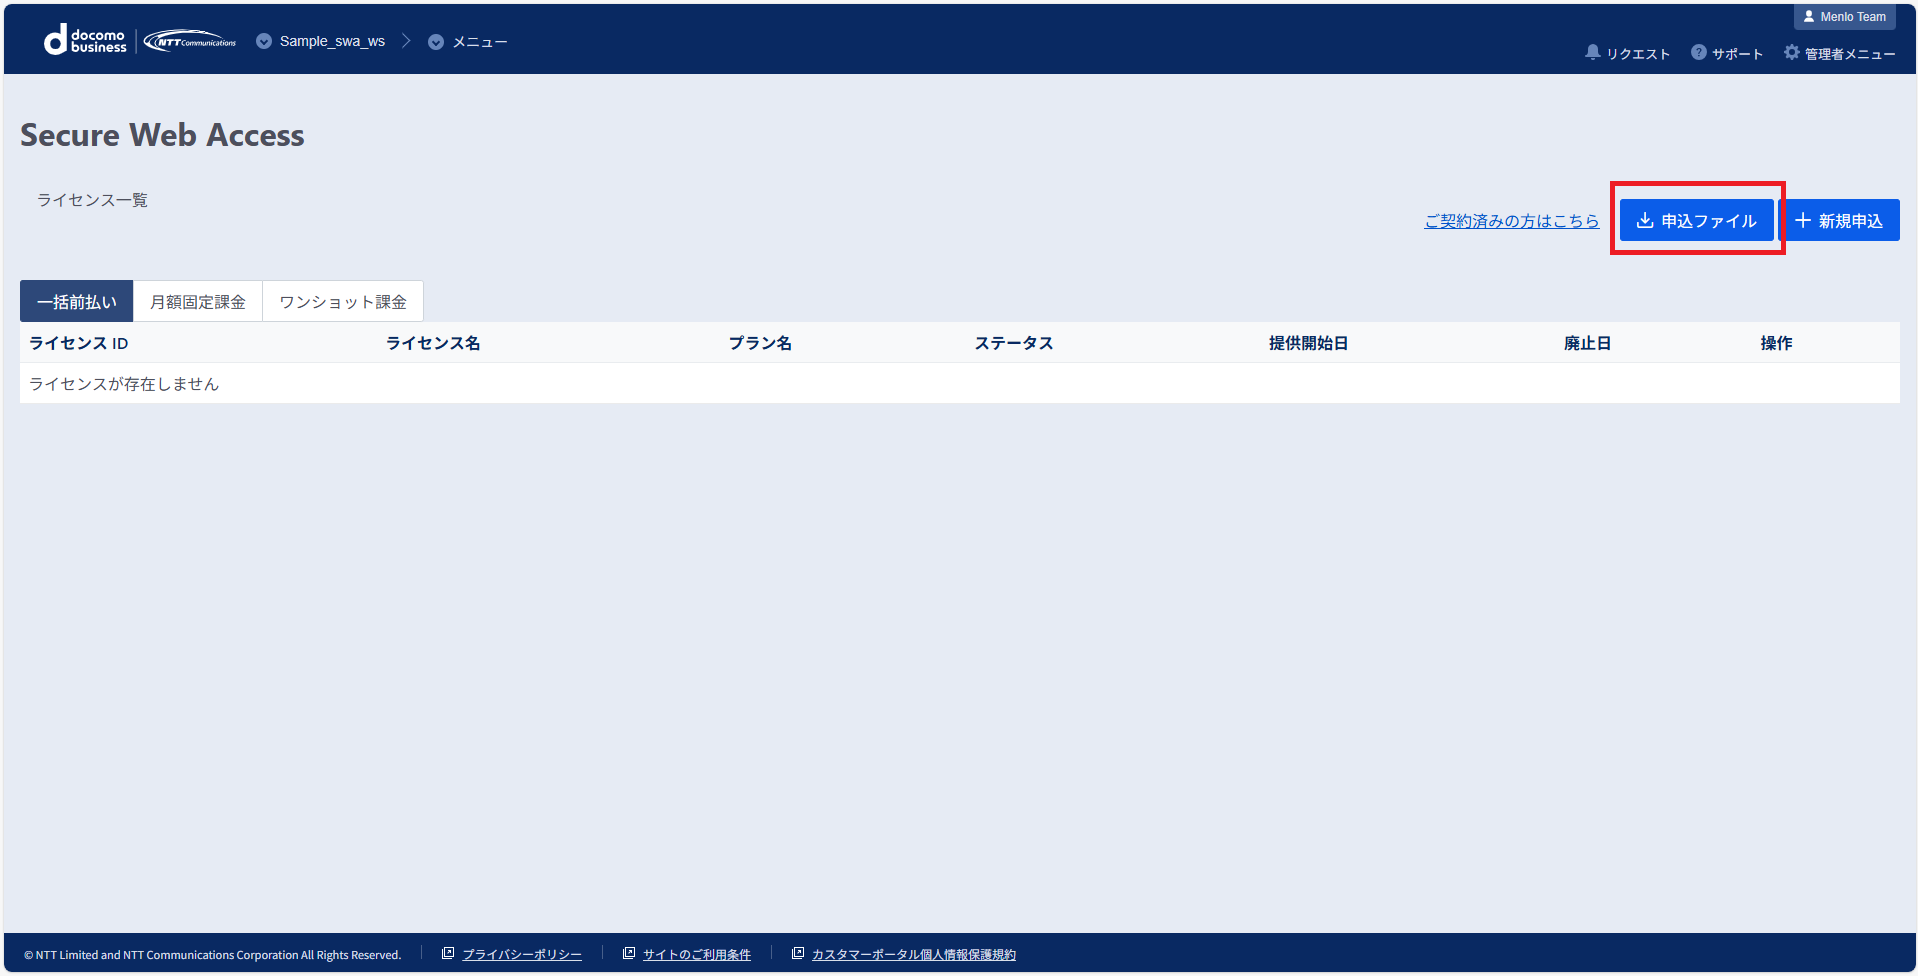The image size is (1918, 976).
Task: Open リクエスト notifications
Action: tap(1628, 53)
